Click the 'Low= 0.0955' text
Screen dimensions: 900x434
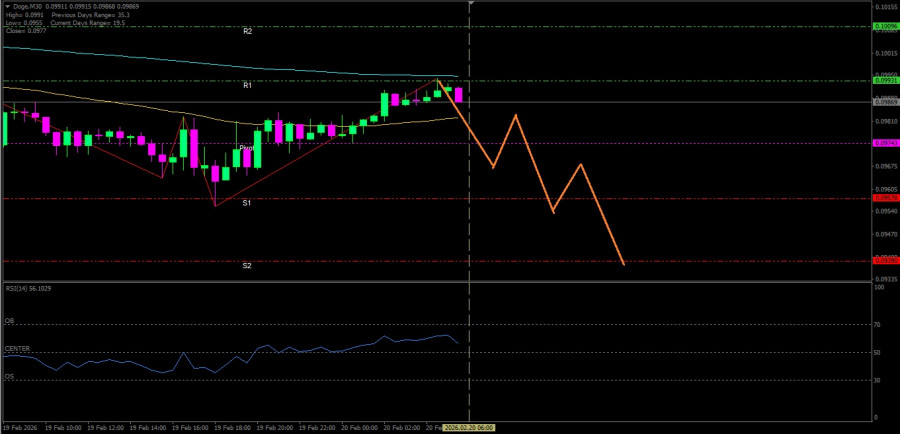tap(24, 22)
